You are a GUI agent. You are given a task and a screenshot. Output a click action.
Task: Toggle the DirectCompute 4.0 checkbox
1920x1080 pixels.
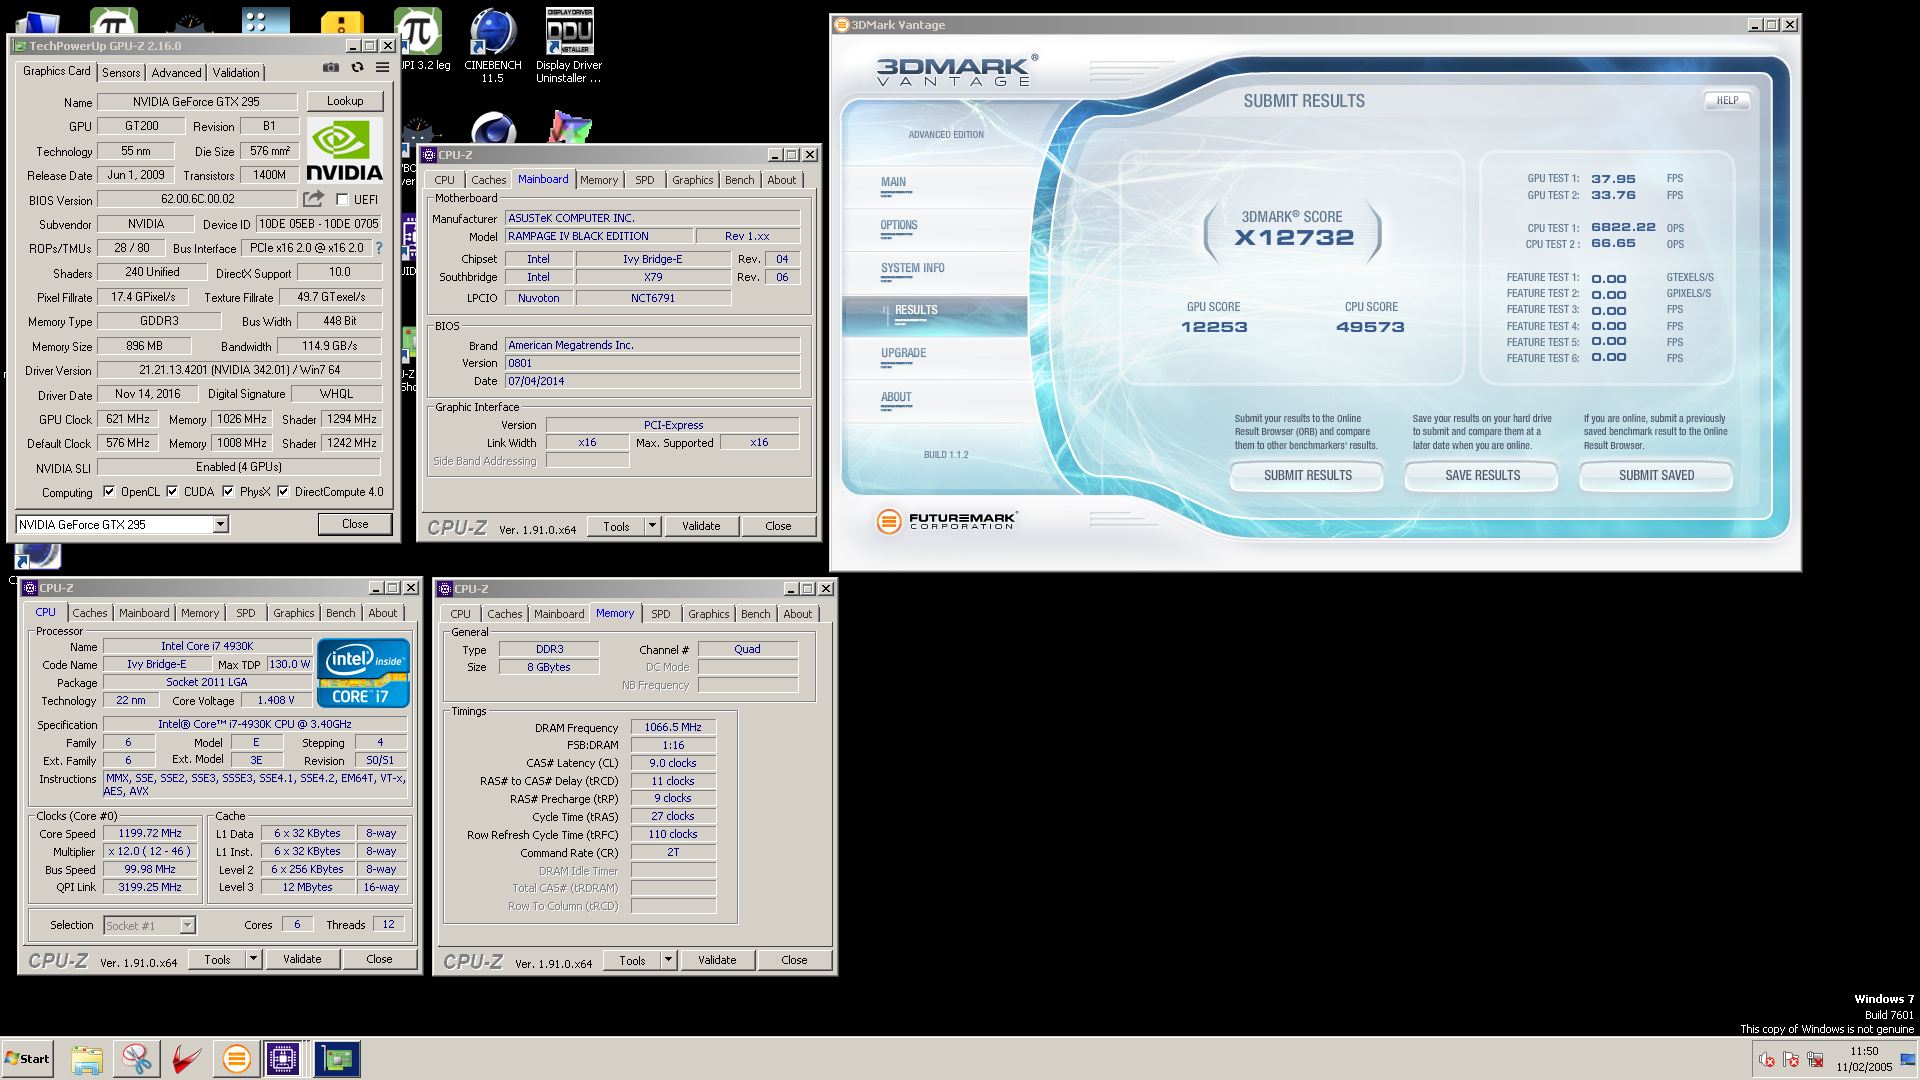point(283,491)
